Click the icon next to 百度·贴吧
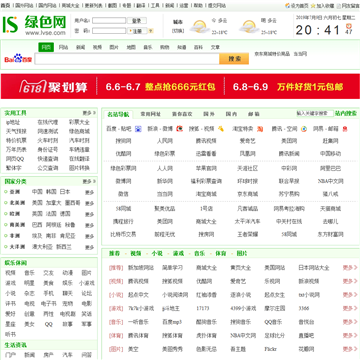Image resolution: width=360 pixels, height=360 pixels. [x=138, y=129]
